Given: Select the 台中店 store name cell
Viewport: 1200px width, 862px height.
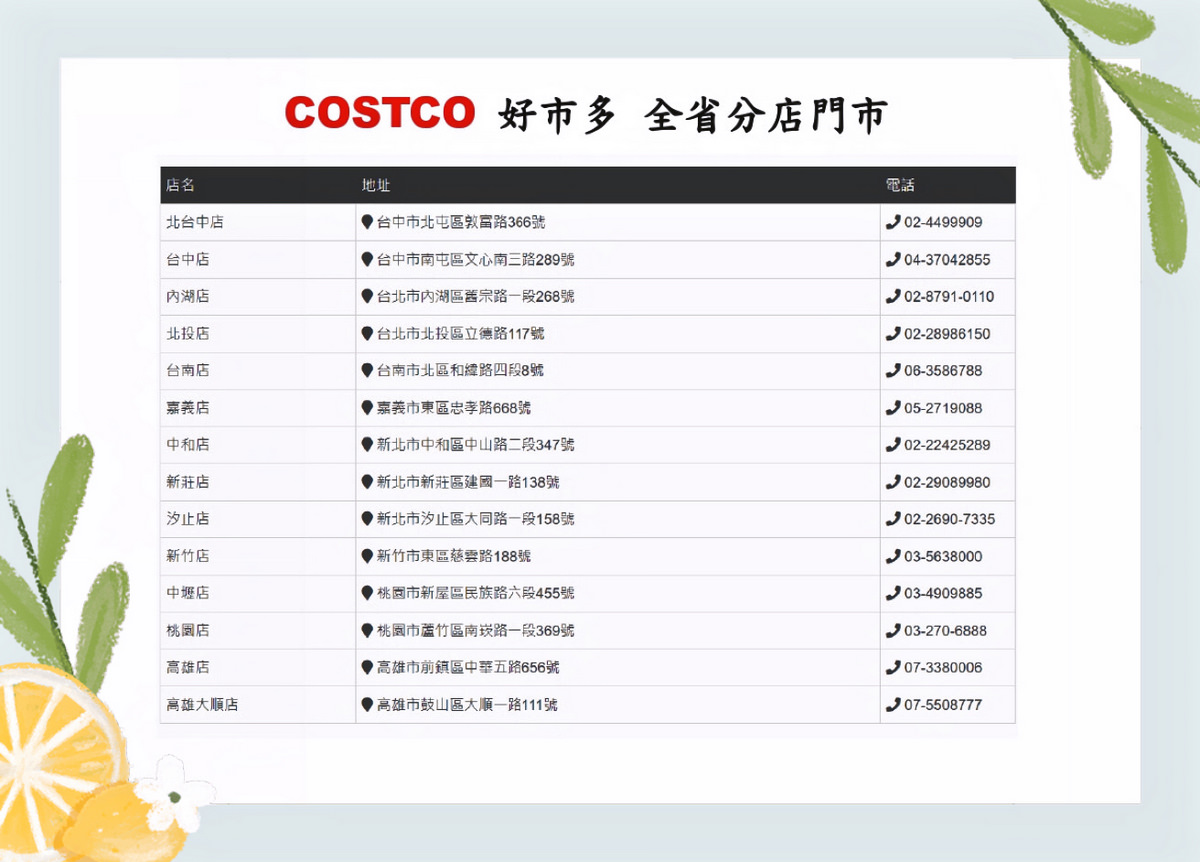Looking at the screenshot, I should [x=258, y=259].
